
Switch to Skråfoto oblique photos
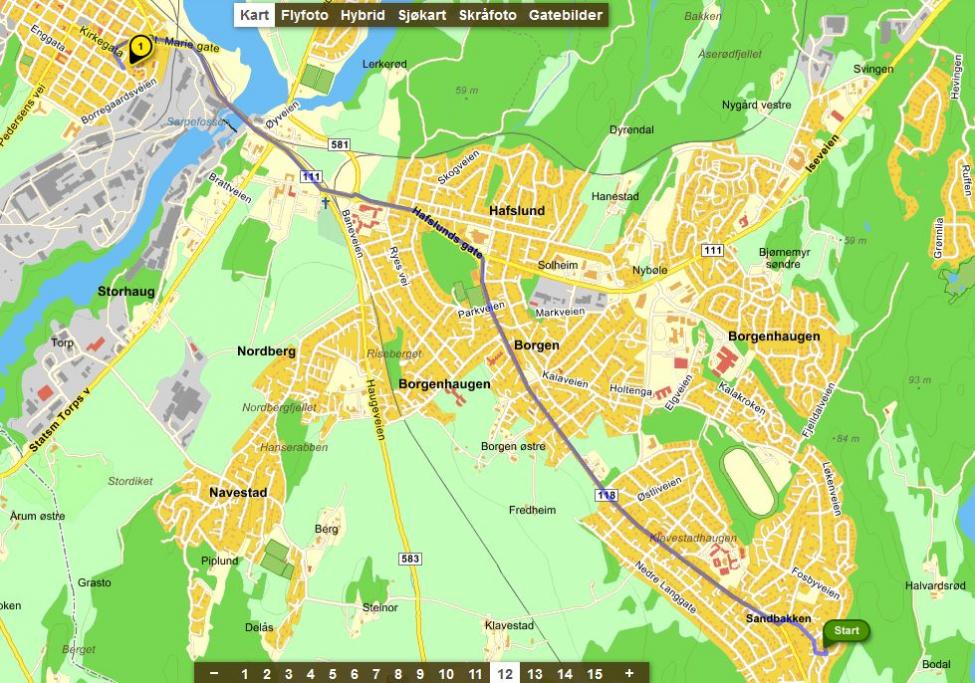pyautogui.click(x=488, y=15)
